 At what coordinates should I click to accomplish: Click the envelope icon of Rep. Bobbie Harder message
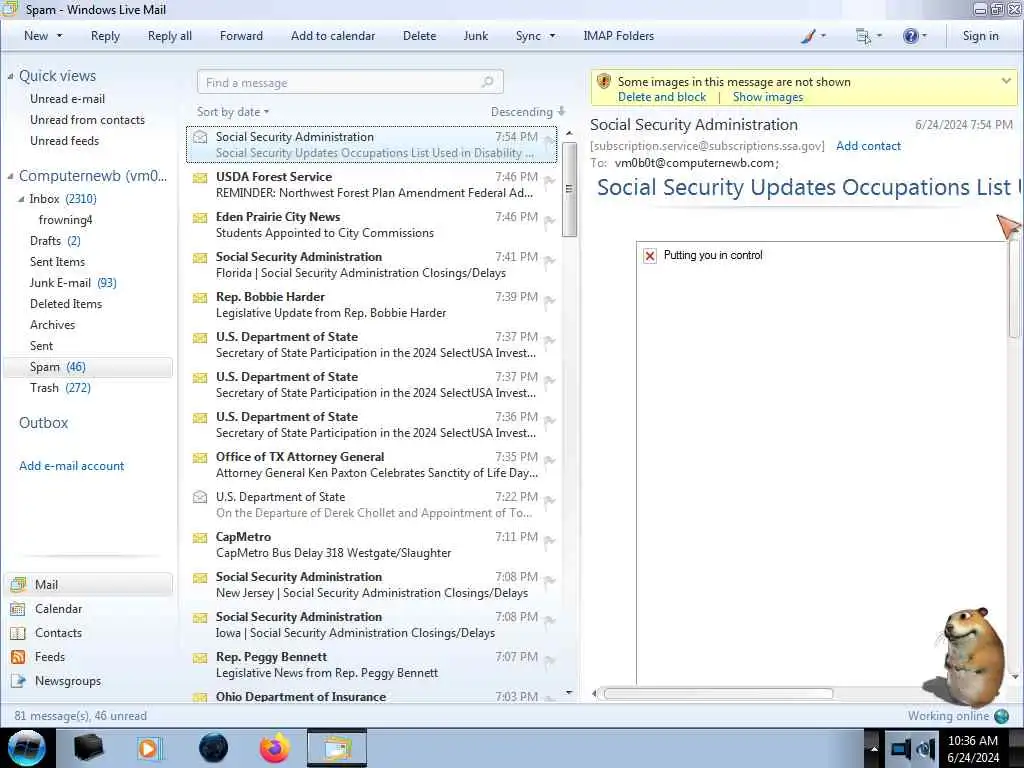200,298
